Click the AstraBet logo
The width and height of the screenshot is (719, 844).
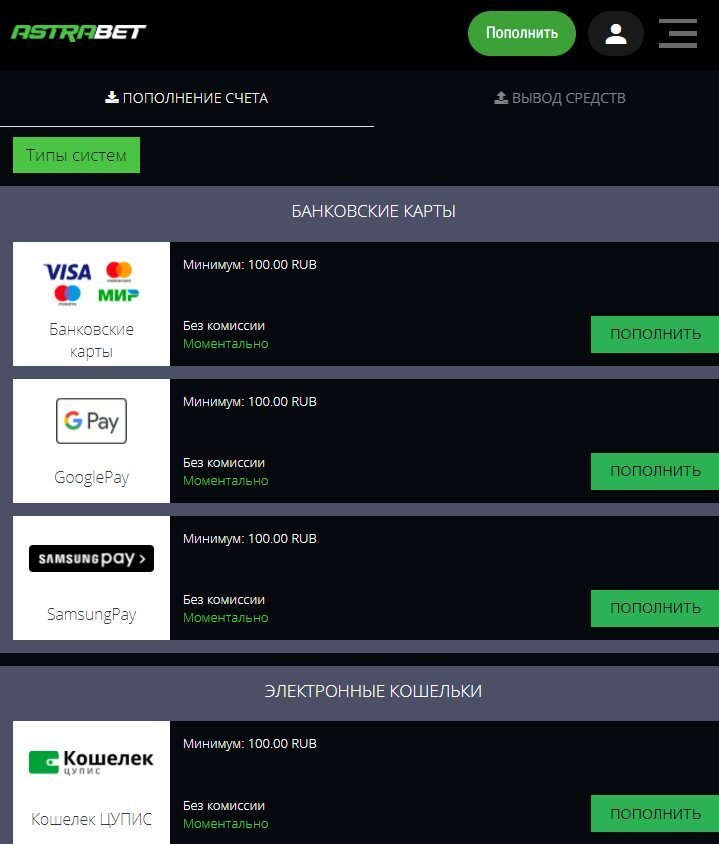(78, 32)
